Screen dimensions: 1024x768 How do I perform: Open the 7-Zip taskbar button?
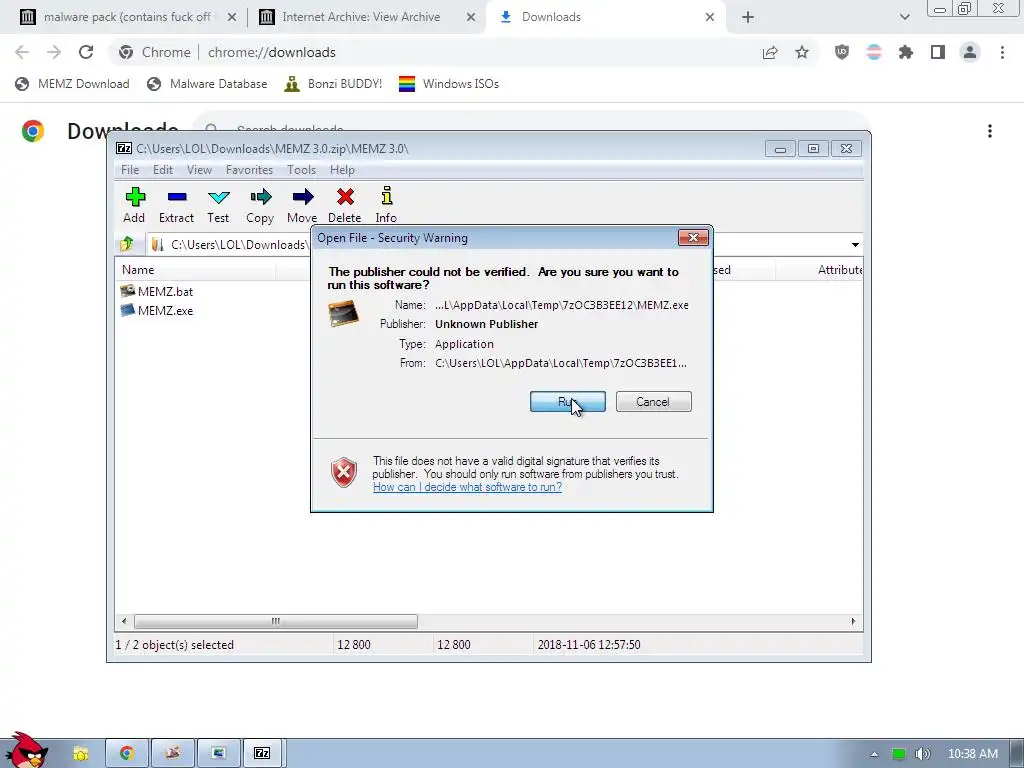pyautogui.click(x=263, y=753)
